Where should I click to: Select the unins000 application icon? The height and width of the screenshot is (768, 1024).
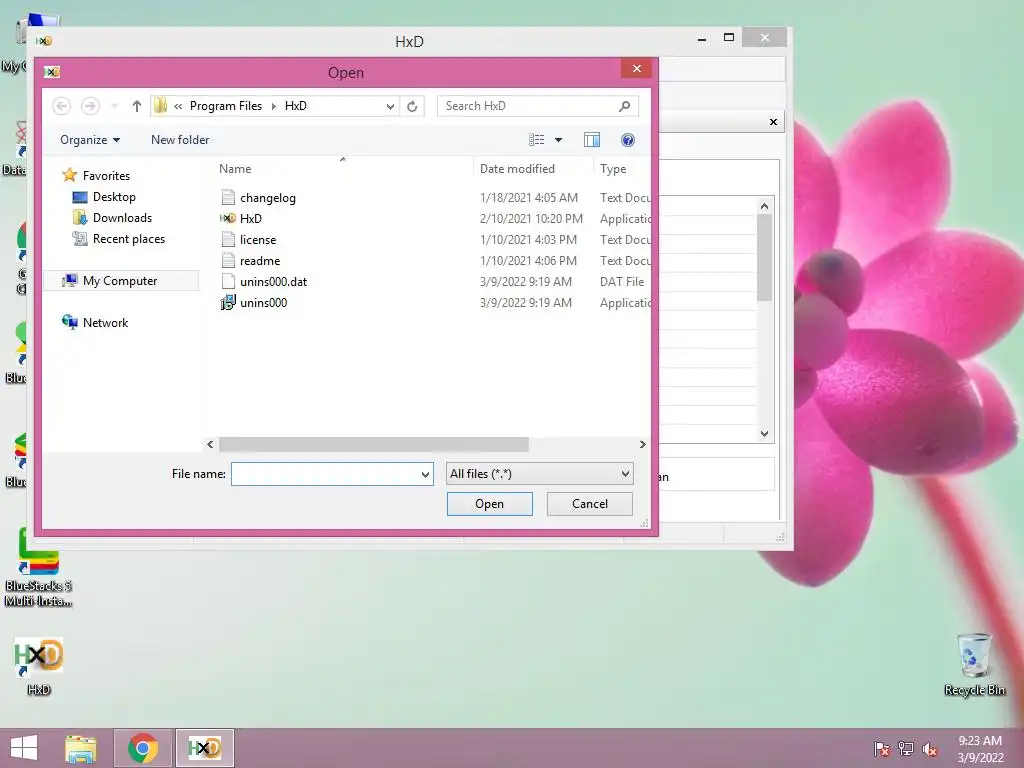pyautogui.click(x=228, y=302)
